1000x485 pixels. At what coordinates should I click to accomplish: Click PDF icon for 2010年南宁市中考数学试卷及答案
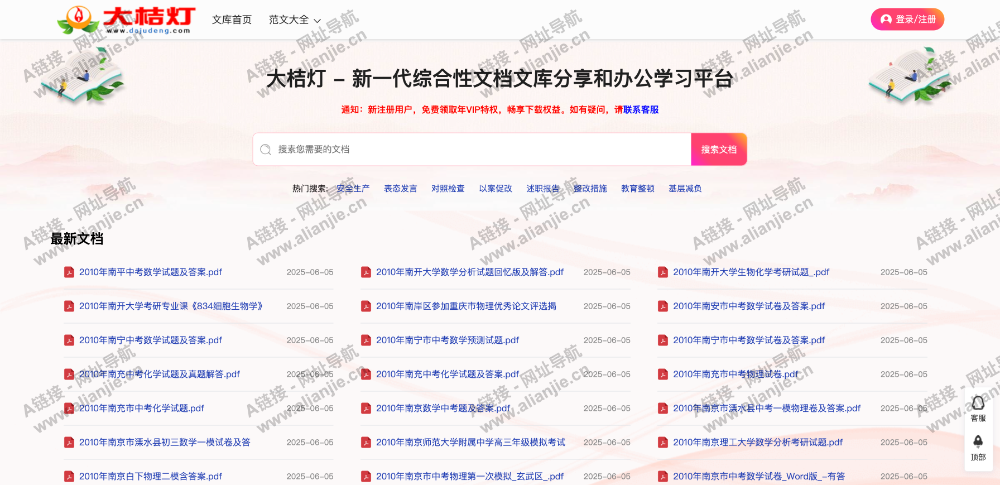point(663,340)
